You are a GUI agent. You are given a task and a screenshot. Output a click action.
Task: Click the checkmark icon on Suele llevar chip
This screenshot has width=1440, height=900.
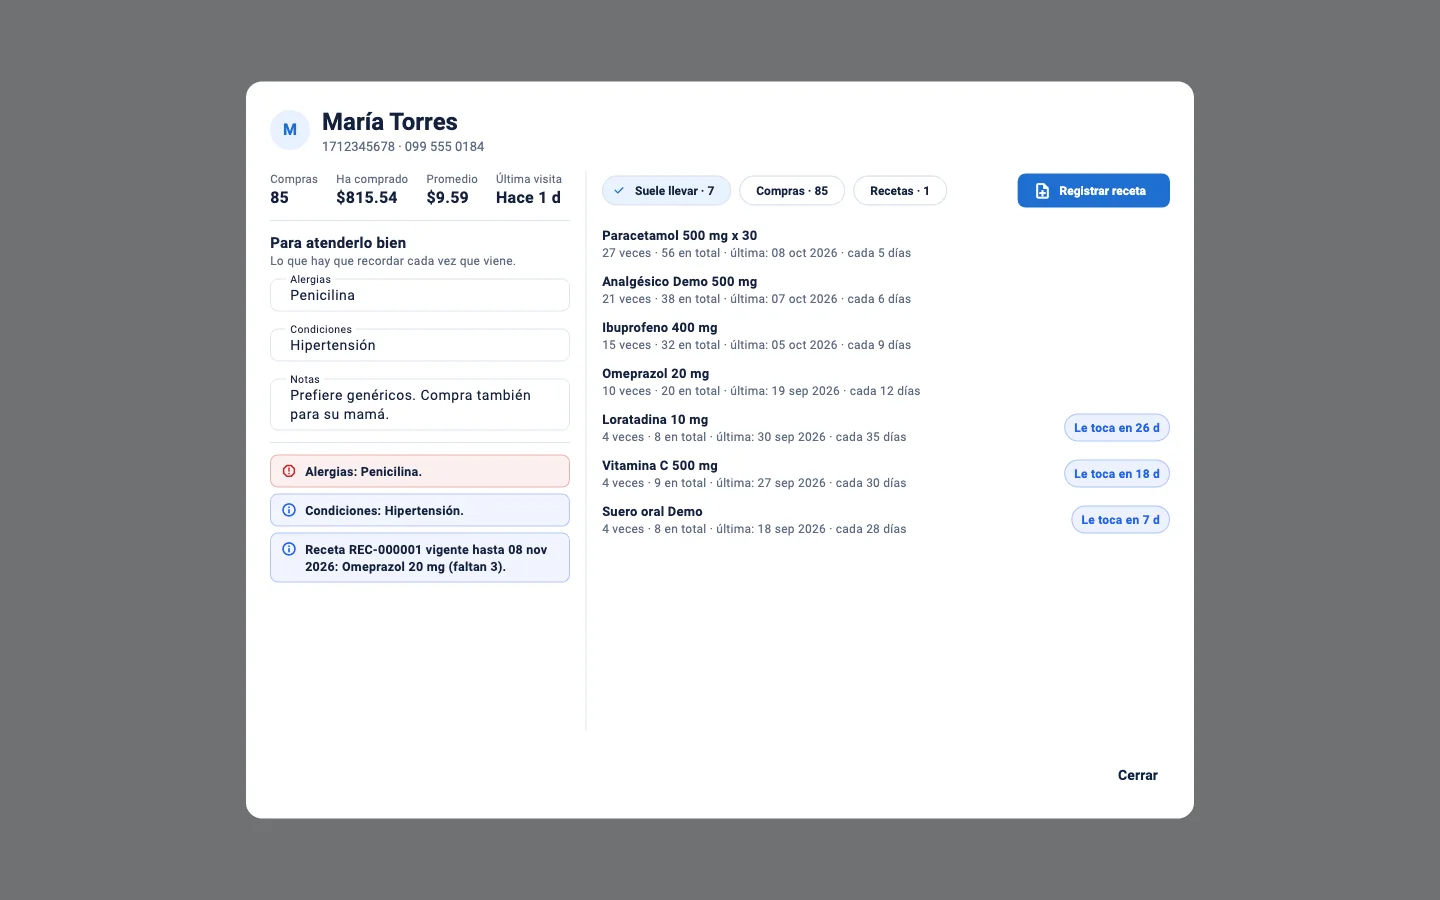[619, 191]
